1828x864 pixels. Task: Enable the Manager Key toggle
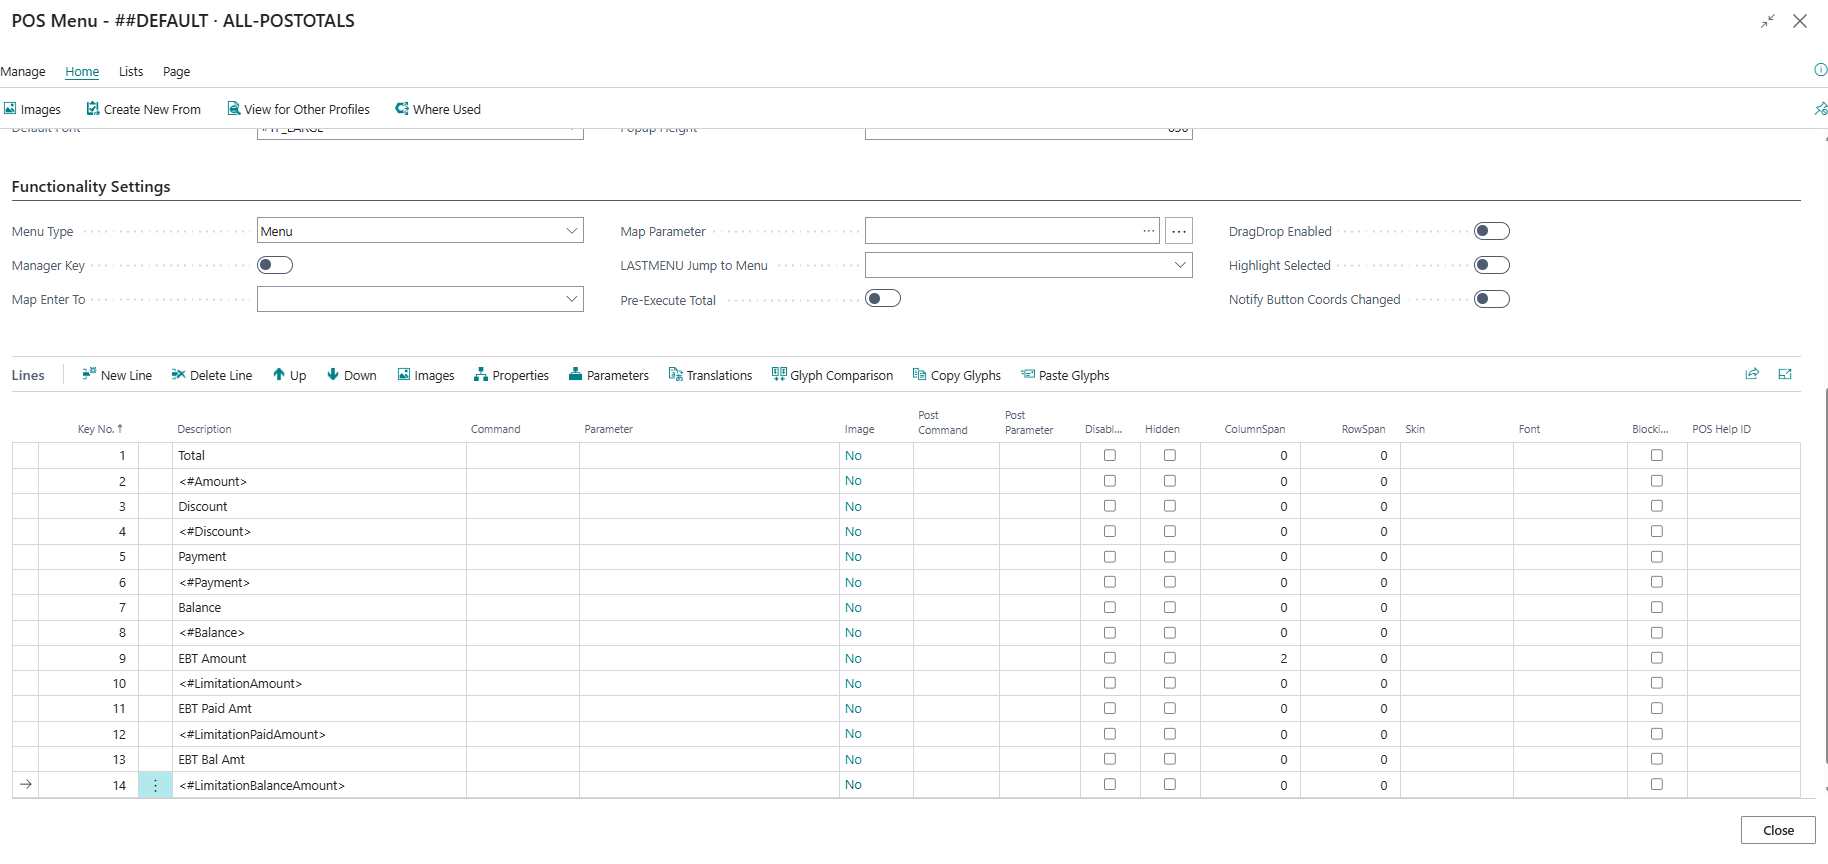[275, 265]
